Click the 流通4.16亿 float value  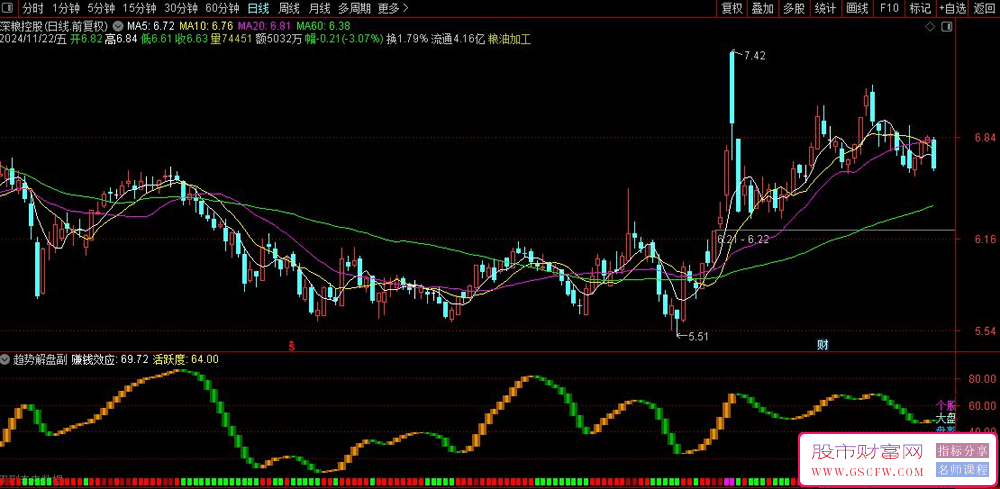(x=457, y=39)
